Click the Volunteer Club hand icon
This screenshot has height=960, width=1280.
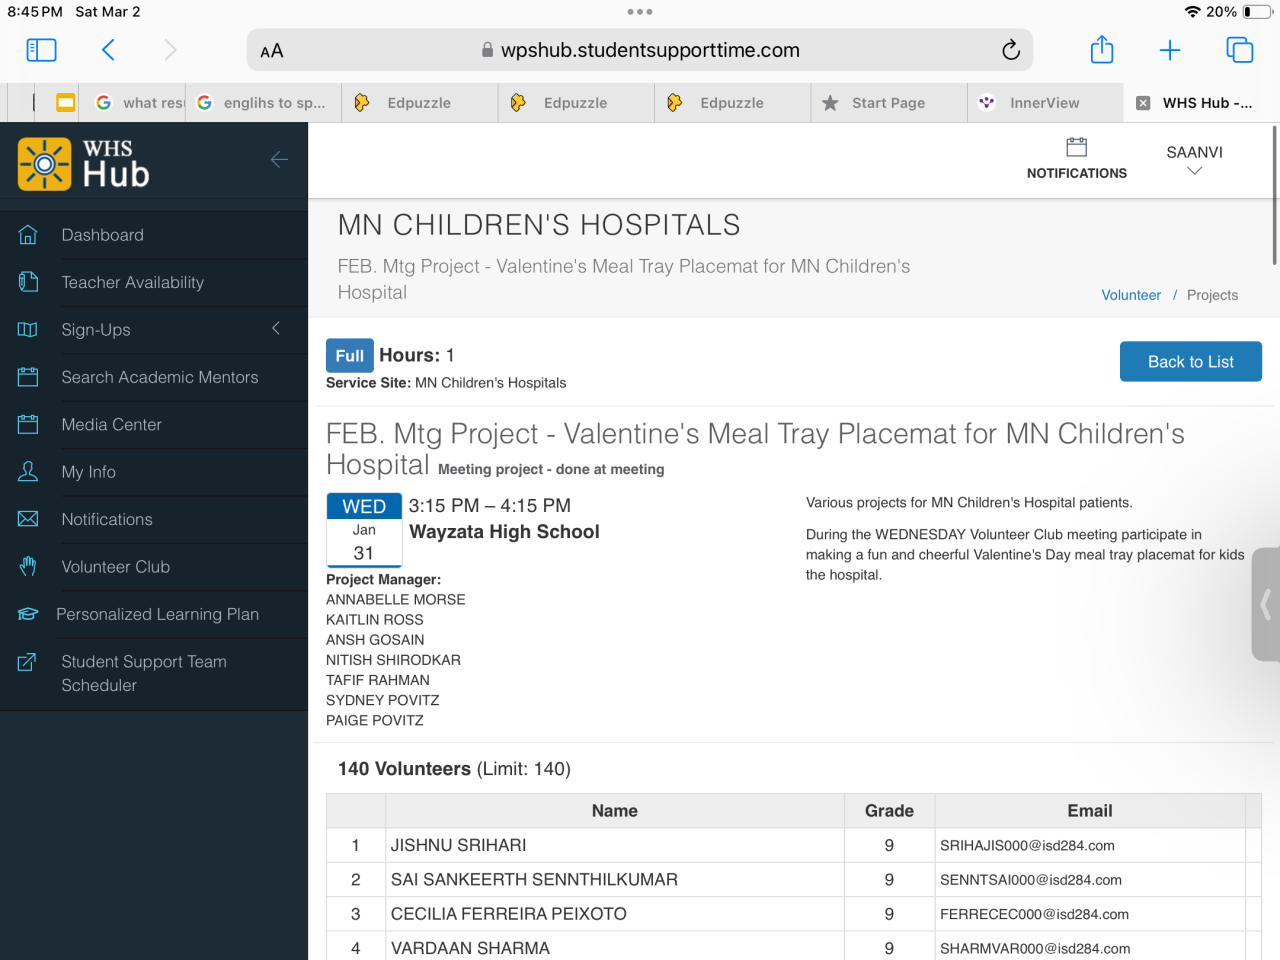pos(28,566)
